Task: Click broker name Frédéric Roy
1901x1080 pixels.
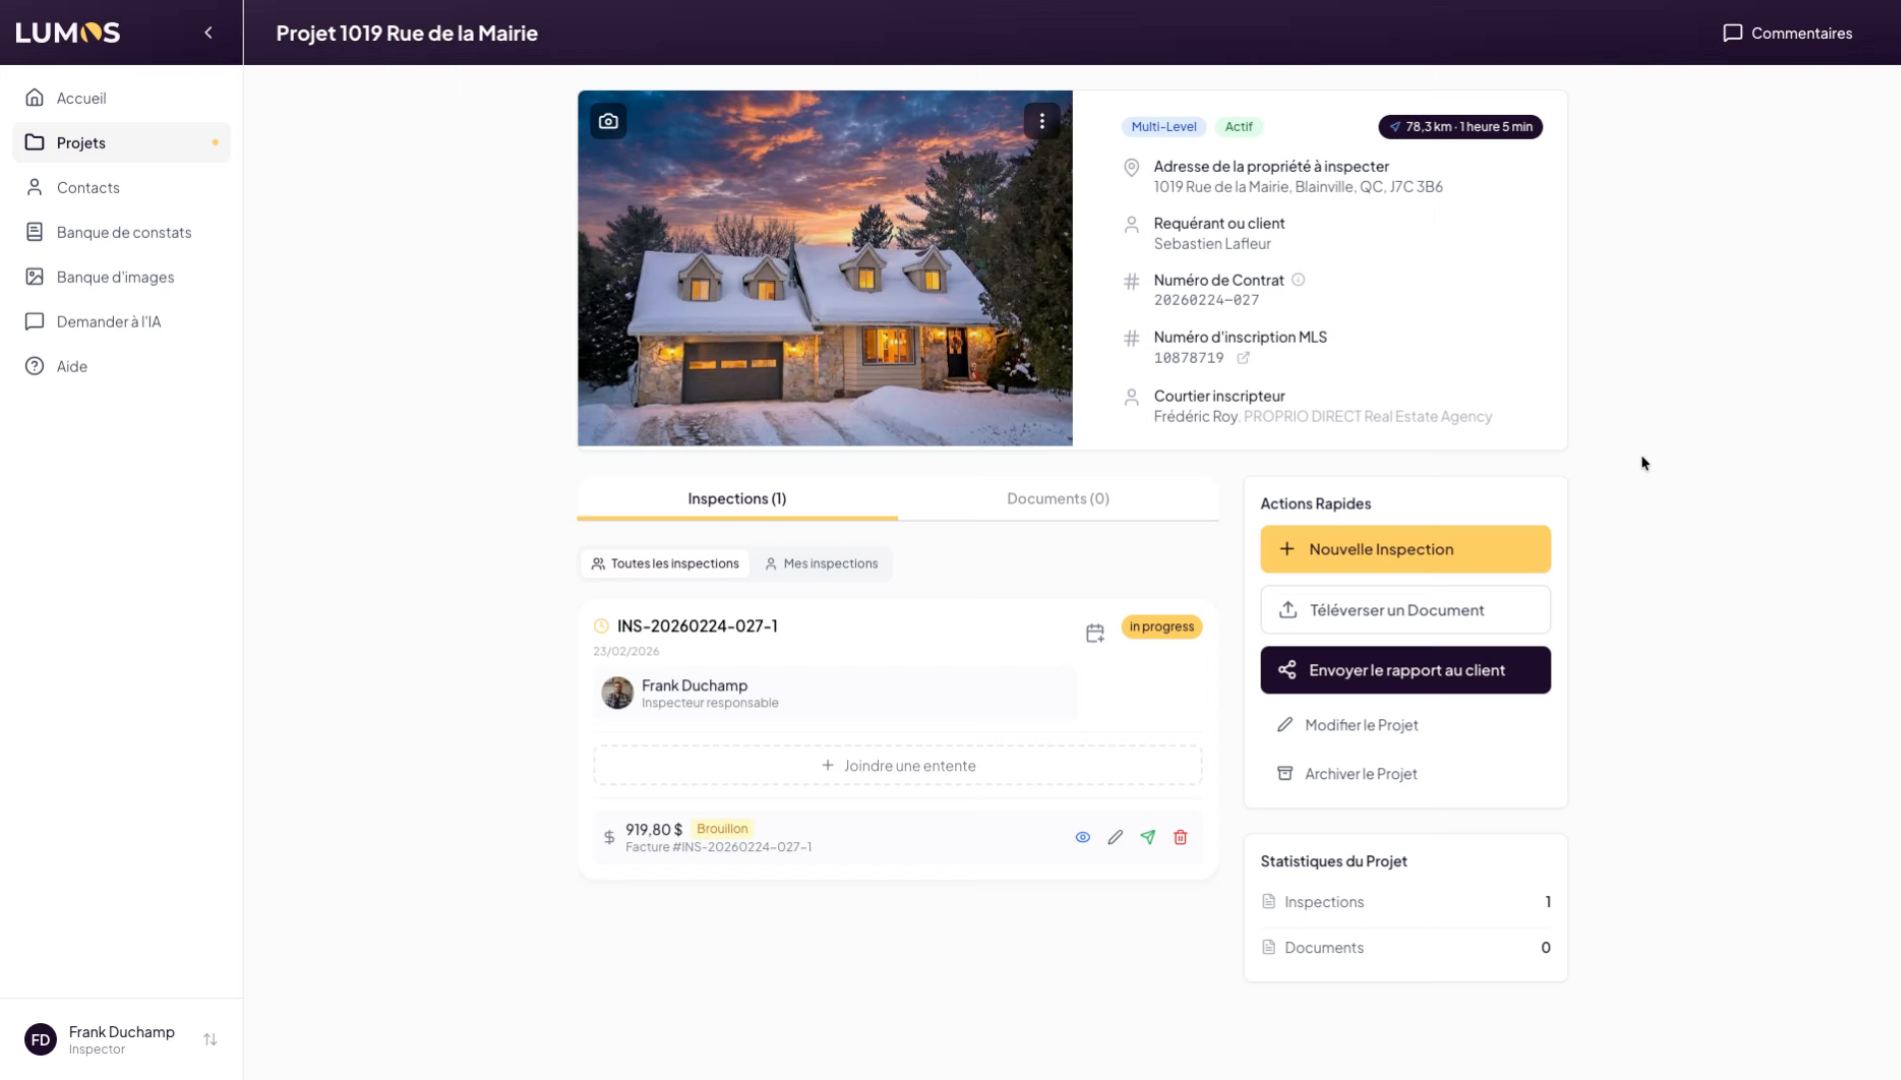Action: 1196,417
